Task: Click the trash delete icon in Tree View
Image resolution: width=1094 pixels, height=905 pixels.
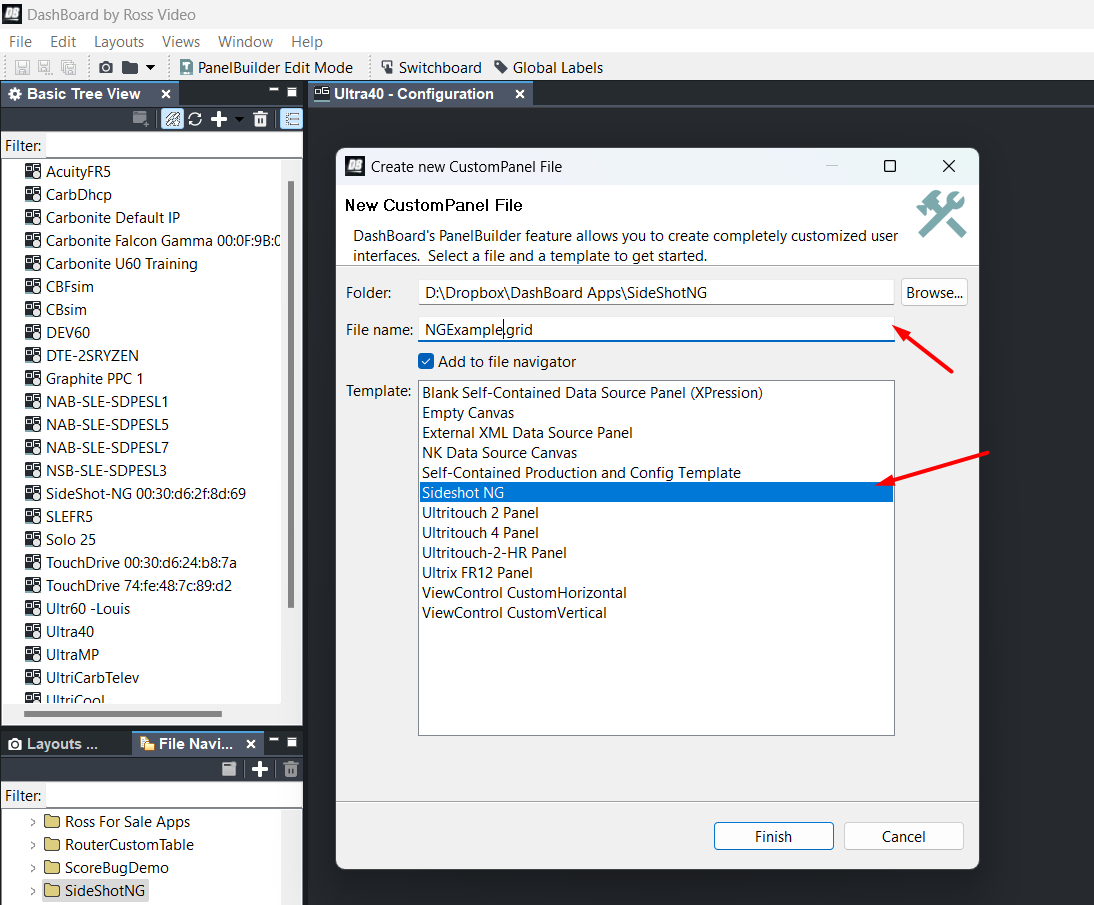Action: [x=260, y=119]
